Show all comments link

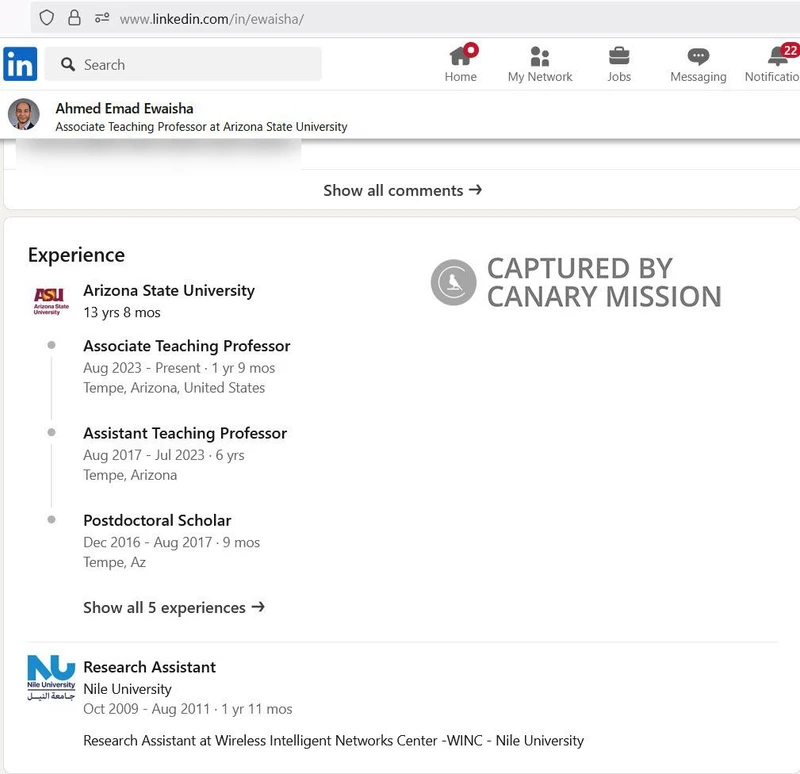[x=403, y=190]
